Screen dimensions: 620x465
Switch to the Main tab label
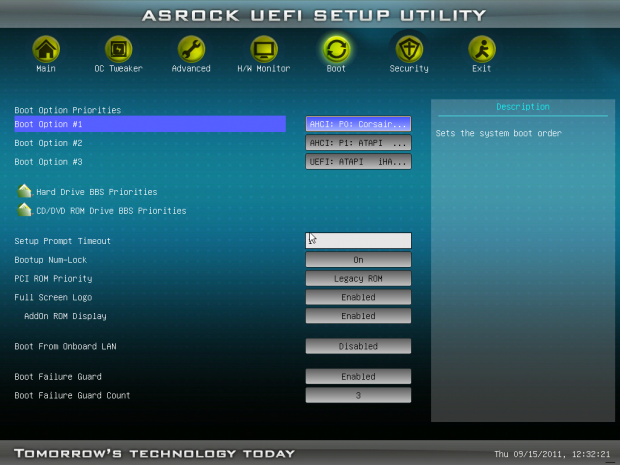[x=46, y=69]
